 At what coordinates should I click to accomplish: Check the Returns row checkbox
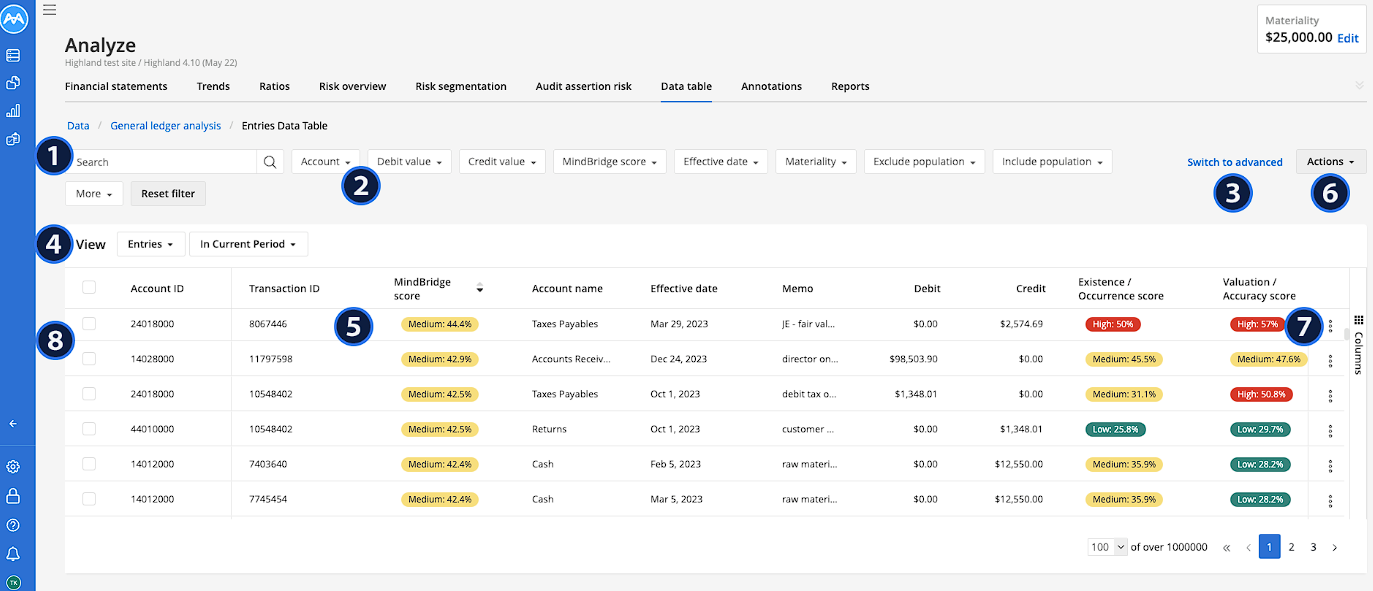[89, 428]
